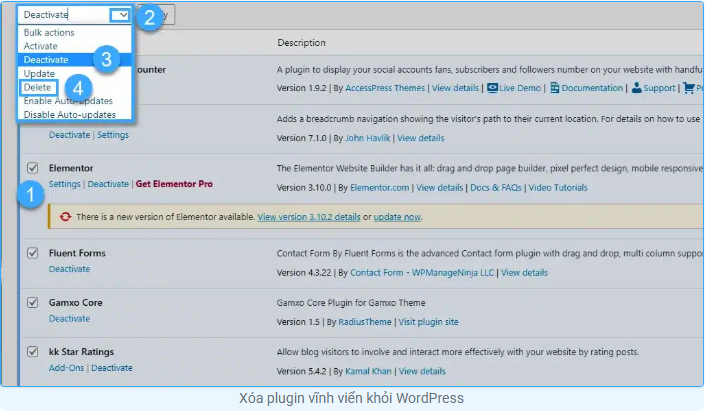Open John Havlik author link

(367, 138)
